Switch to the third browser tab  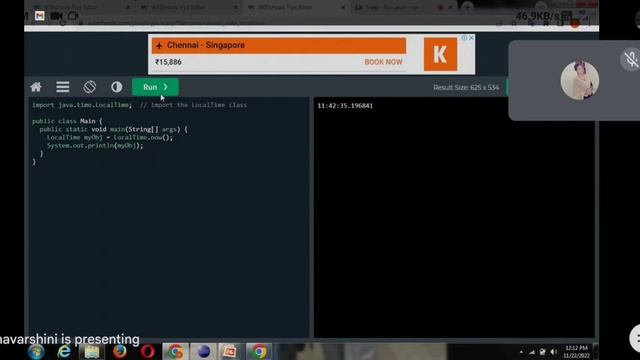[x=296, y=7]
